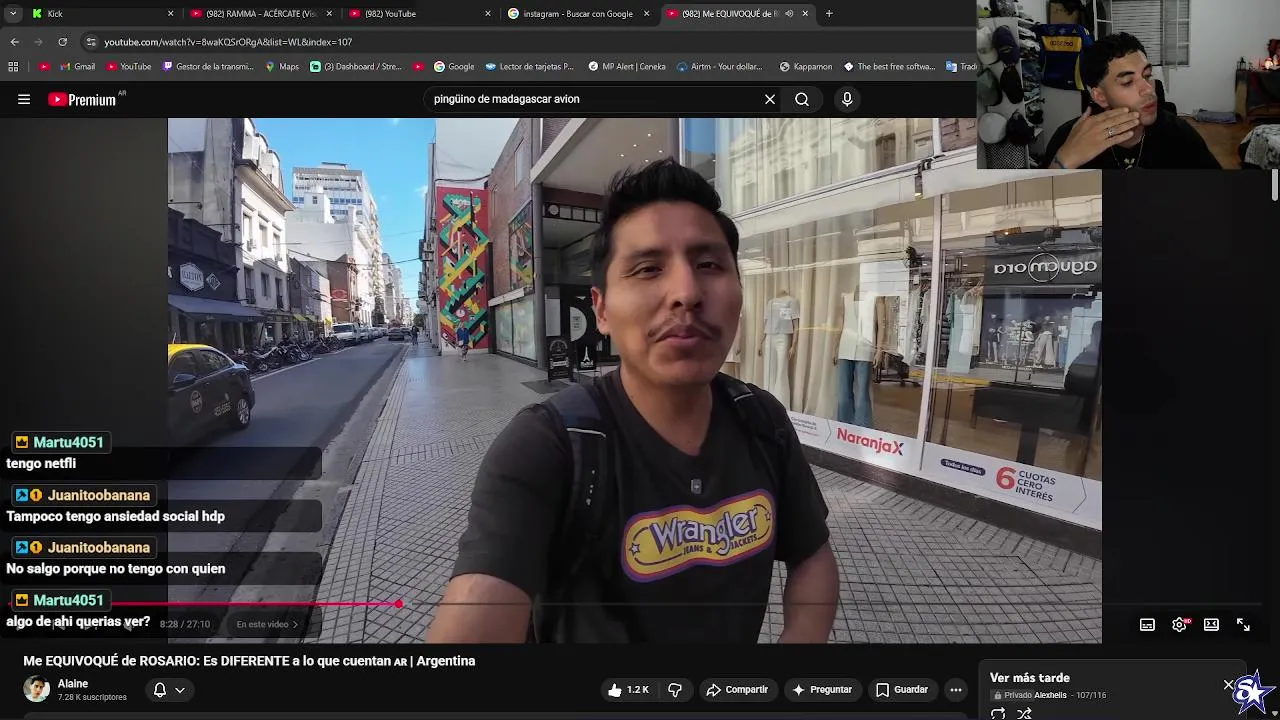The height and width of the screenshot is (720, 1280).
Task: Toggle fullscreen mode in player
Action: 1244,624
